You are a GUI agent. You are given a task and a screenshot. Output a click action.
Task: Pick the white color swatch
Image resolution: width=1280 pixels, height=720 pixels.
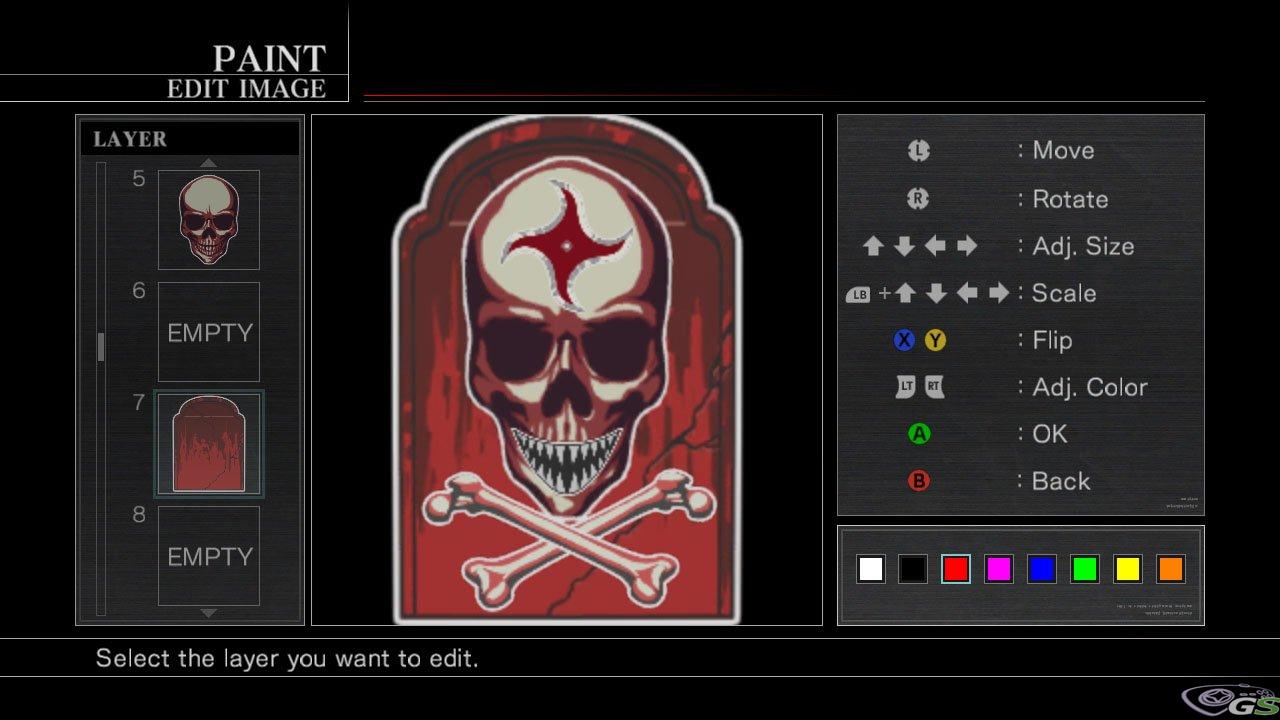[871, 569]
